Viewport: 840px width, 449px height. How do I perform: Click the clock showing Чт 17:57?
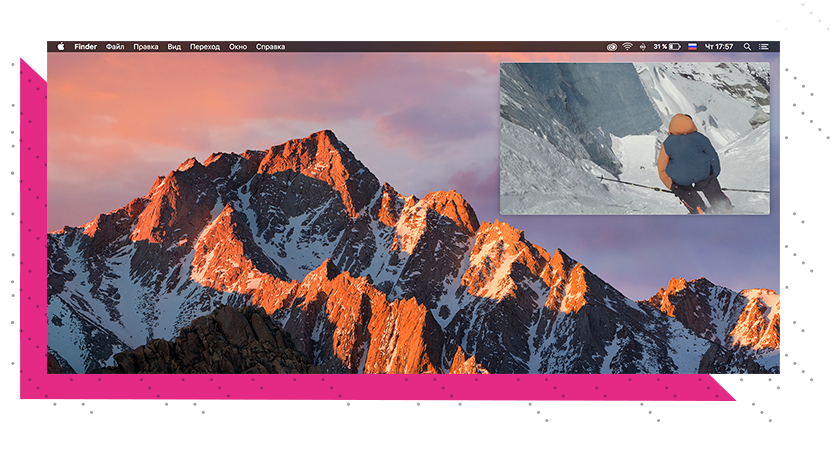click(719, 47)
